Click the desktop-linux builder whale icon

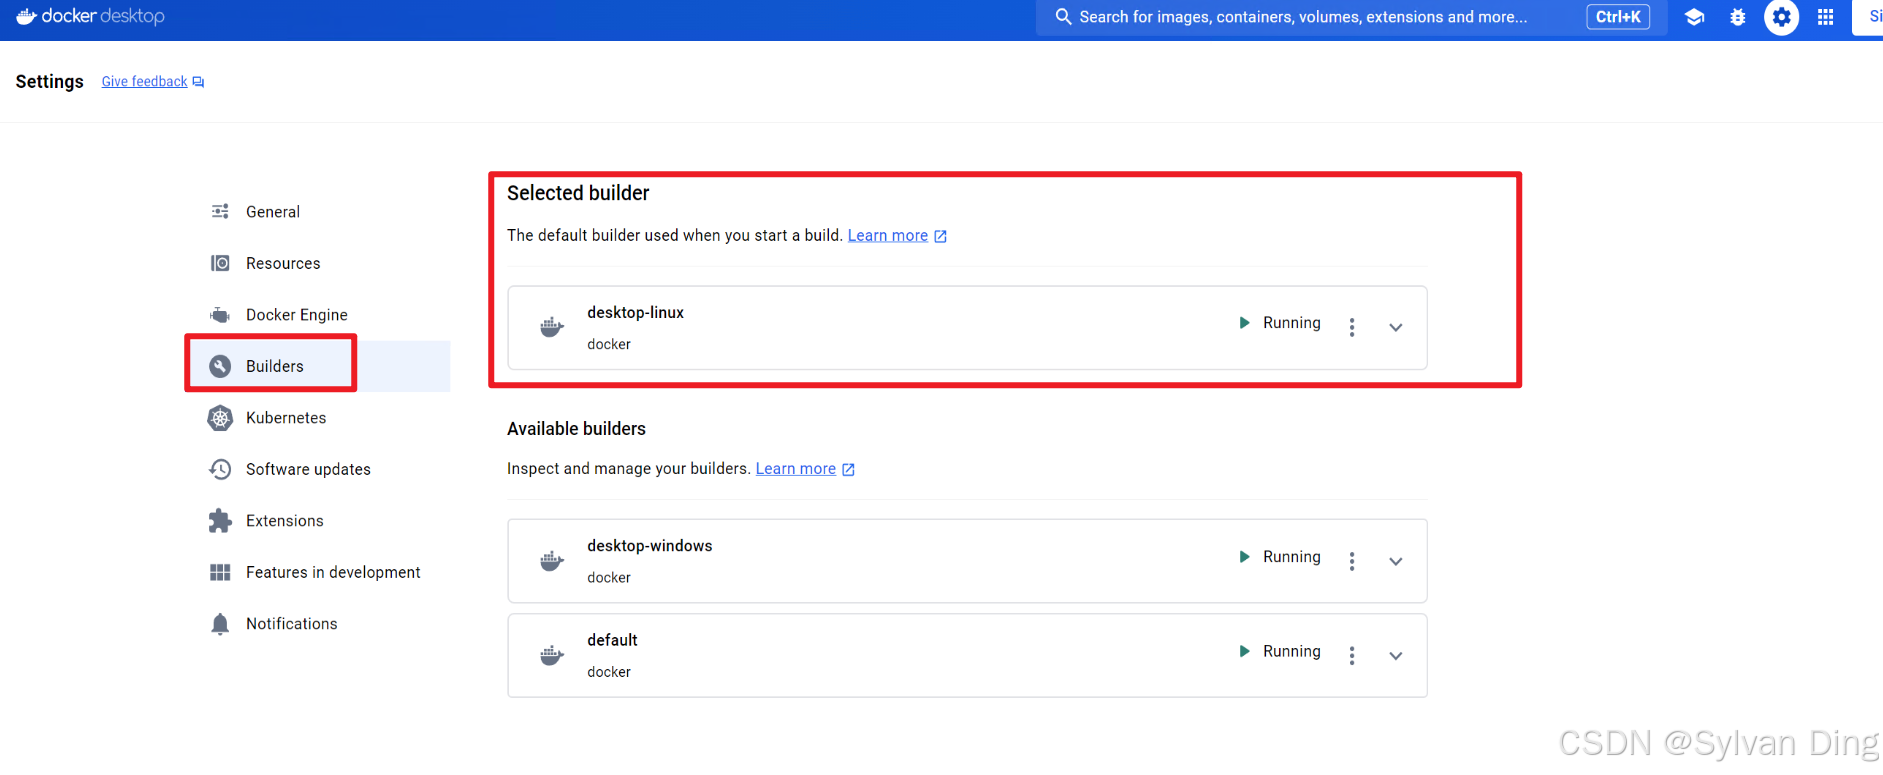click(552, 327)
